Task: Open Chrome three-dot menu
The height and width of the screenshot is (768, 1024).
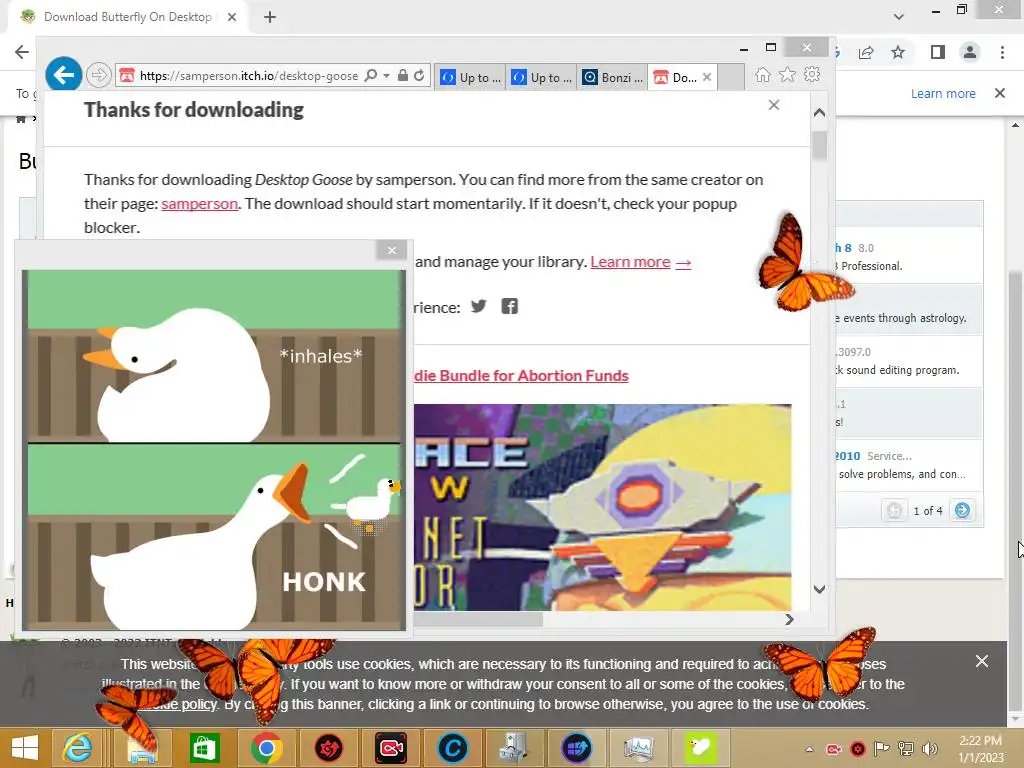Action: [x=1002, y=52]
